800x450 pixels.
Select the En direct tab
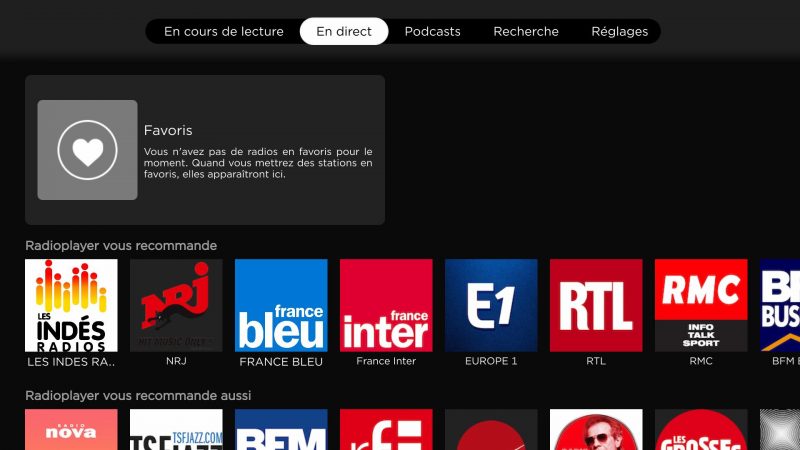click(x=344, y=32)
